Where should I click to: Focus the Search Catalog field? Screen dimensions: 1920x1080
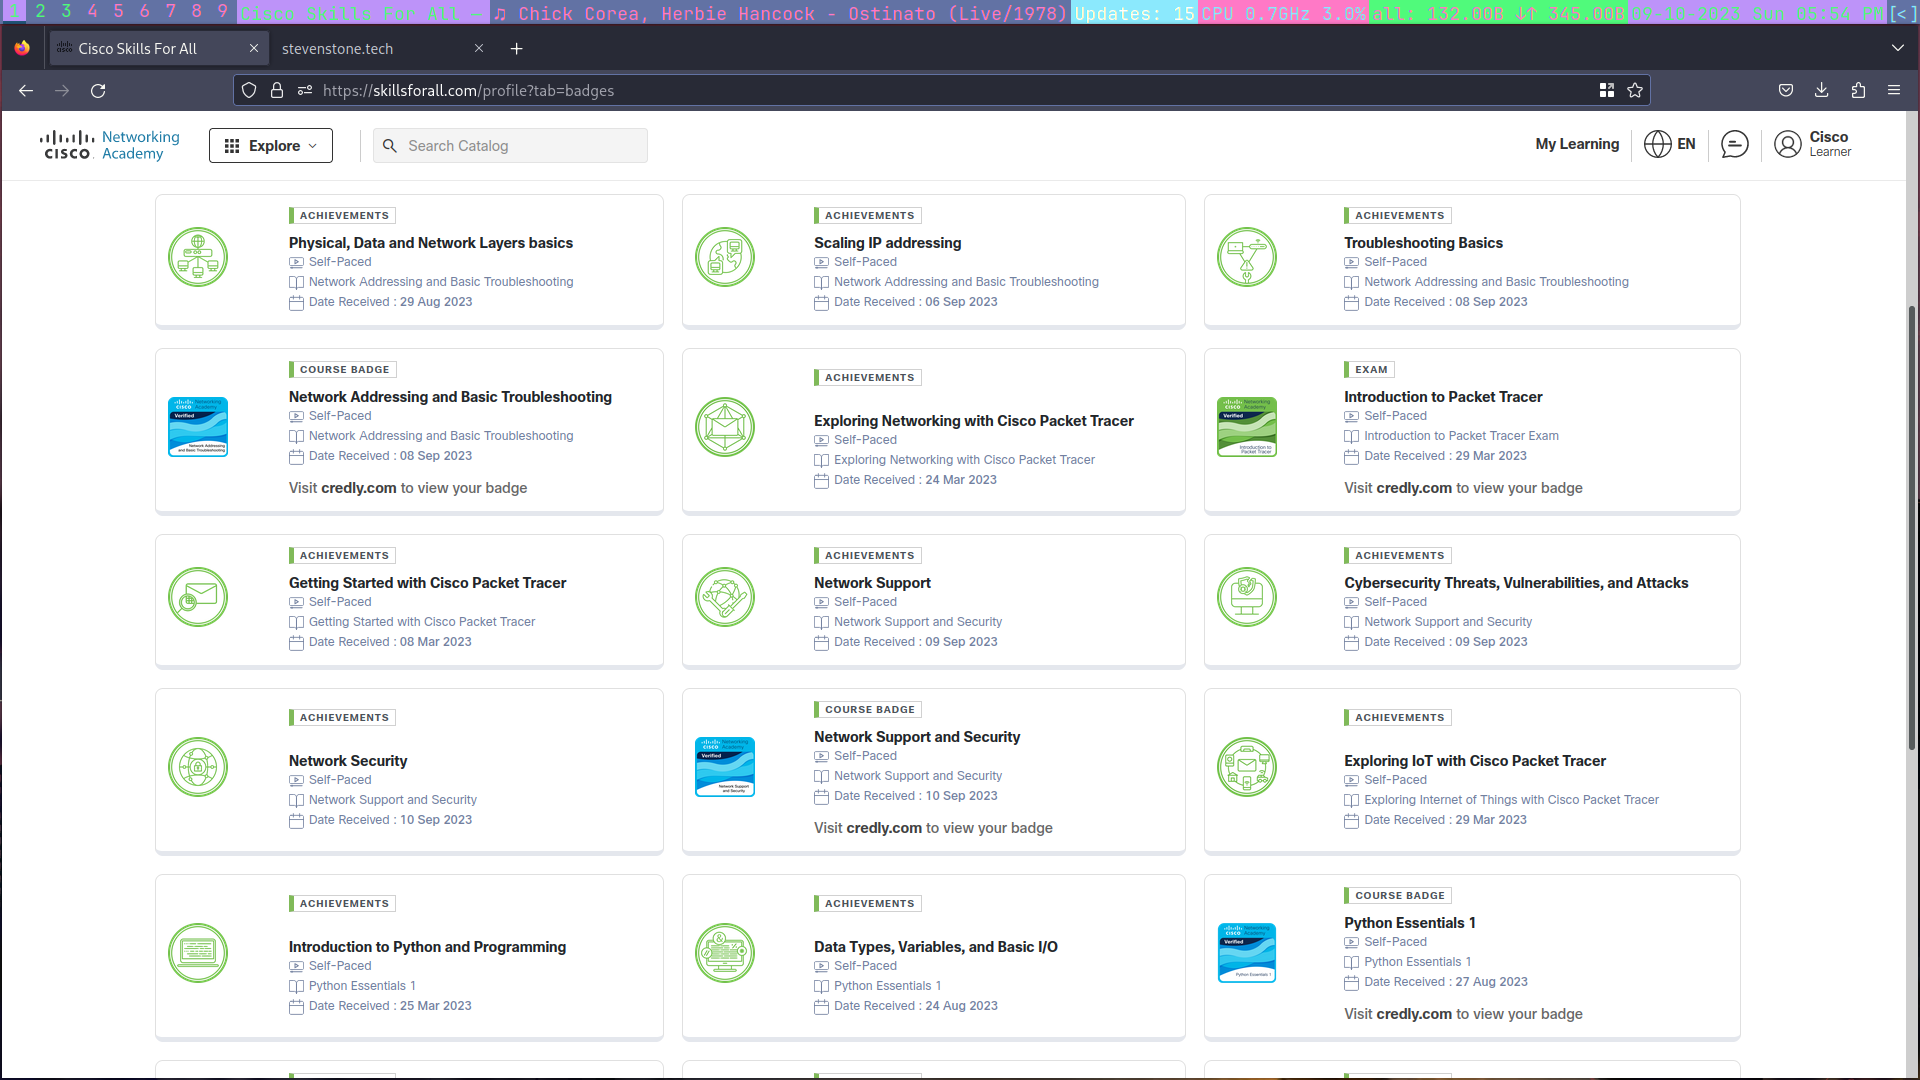point(510,146)
